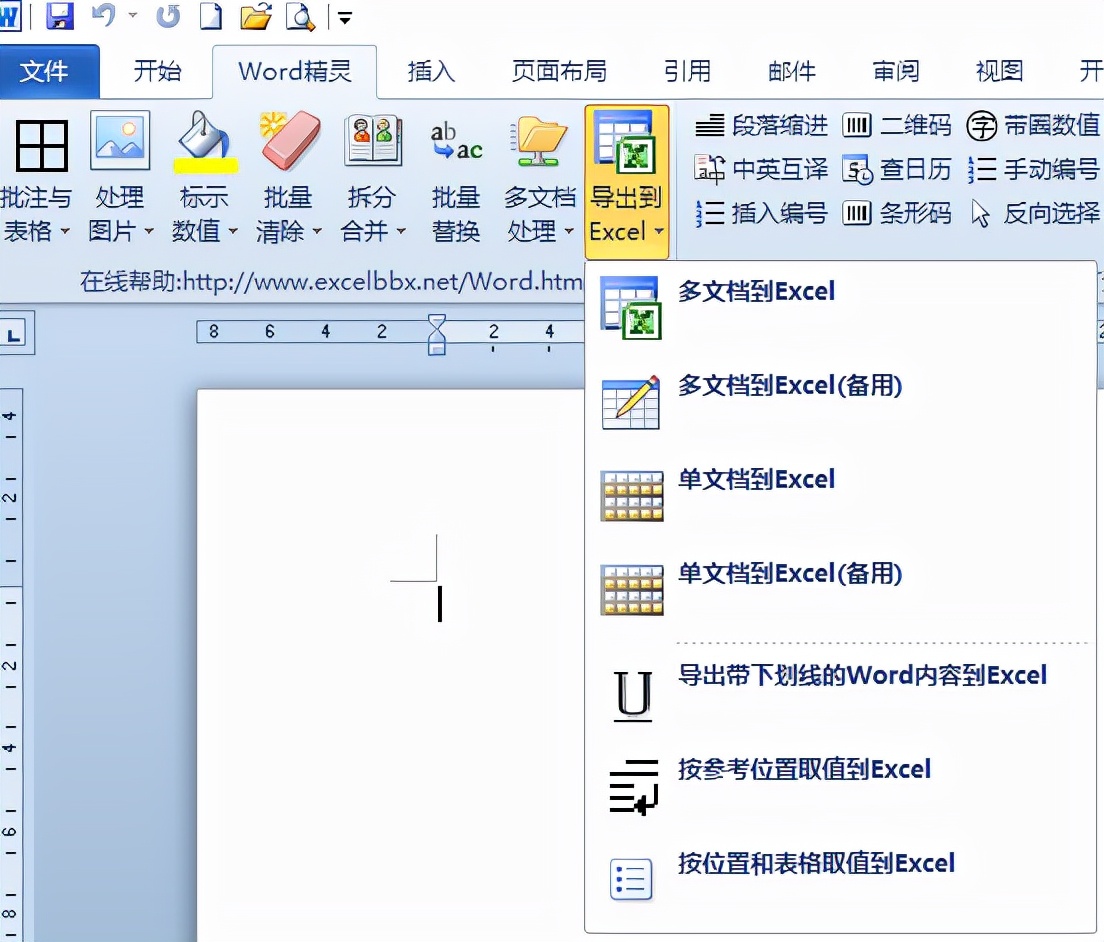Choose 导出带下划线的Word内容到Excel menu item

[x=841, y=691]
